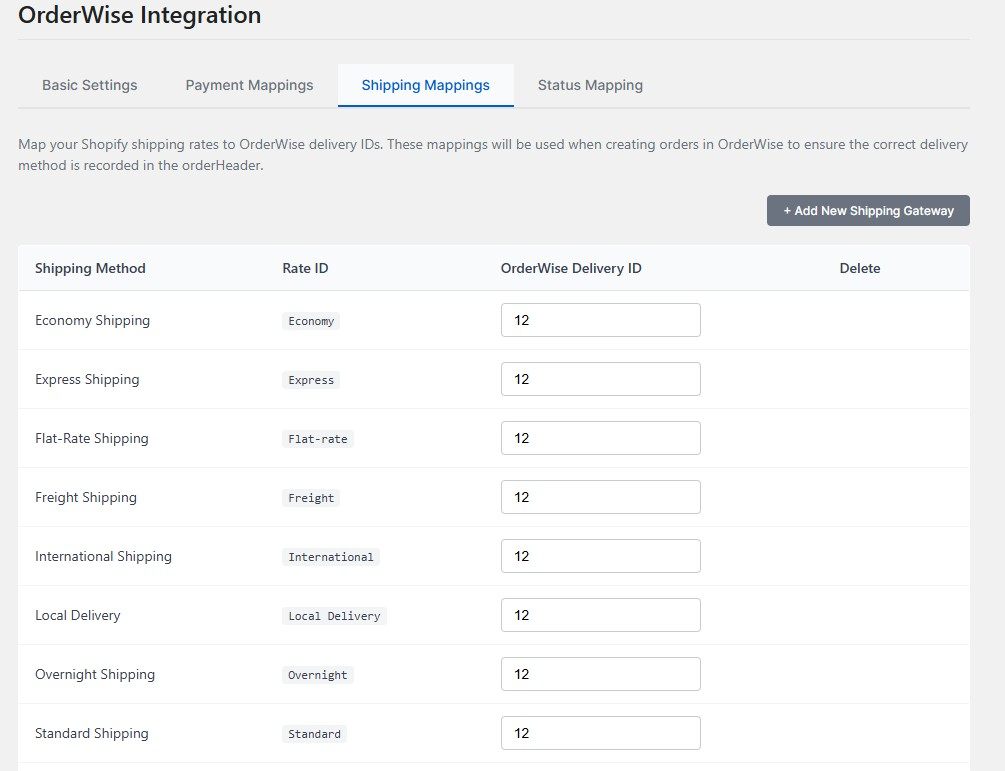Edit Delivery ID for Standard Shipping
Screen dimensions: 1005x771
601,733
